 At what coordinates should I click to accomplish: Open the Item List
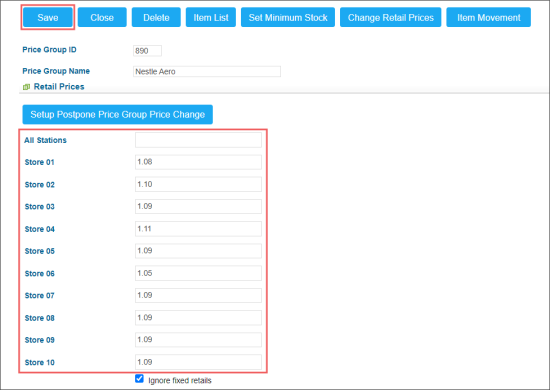[211, 18]
